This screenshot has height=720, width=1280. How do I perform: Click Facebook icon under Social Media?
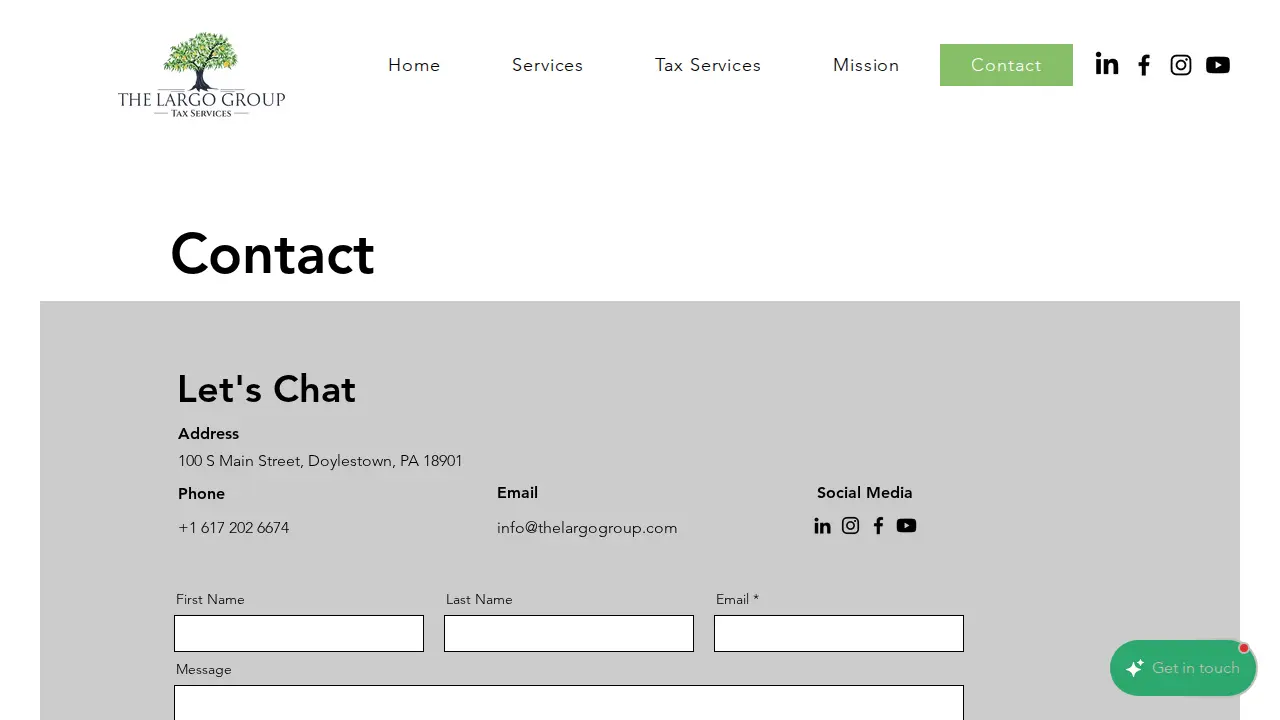878,526
